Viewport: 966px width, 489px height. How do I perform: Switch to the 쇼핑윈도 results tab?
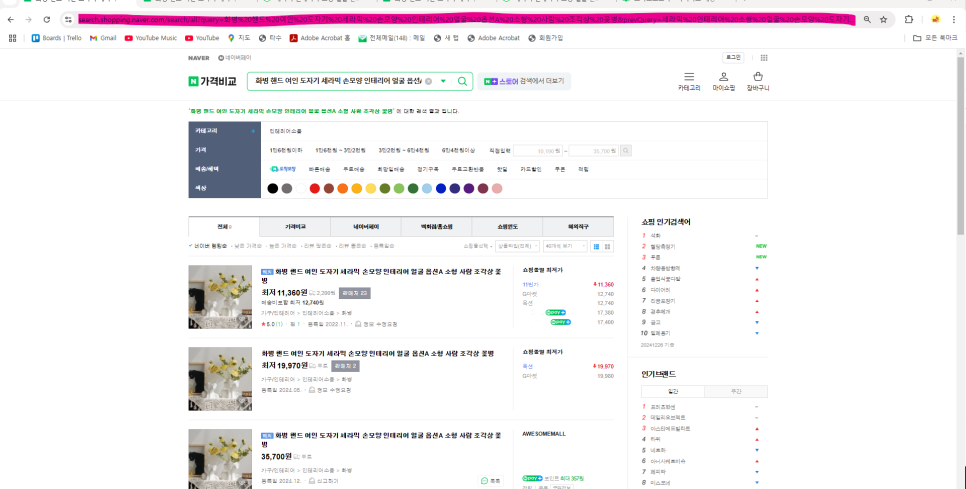[508, 227]
